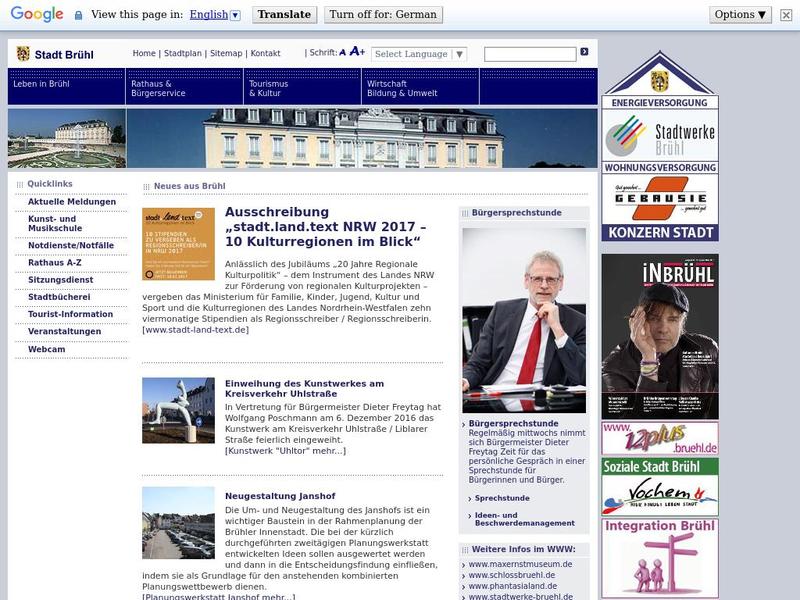Click the 12plus.bruehl.de banner
800x600 pixels.
point(660,438)
